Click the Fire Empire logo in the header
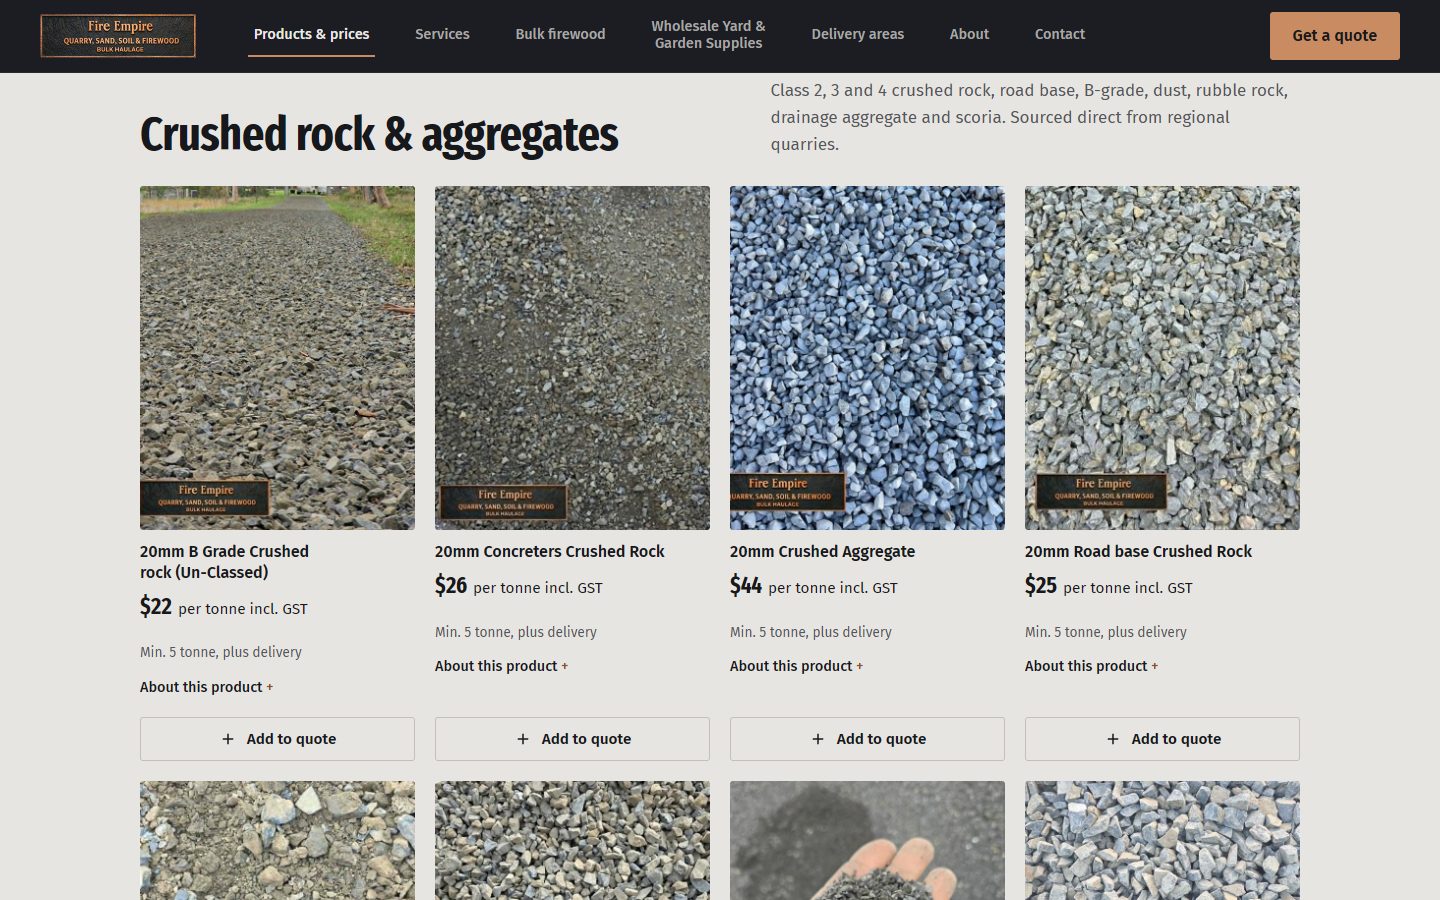Image resolution: width=1440 pixels, height=900 pixels. tap(118, 36)
